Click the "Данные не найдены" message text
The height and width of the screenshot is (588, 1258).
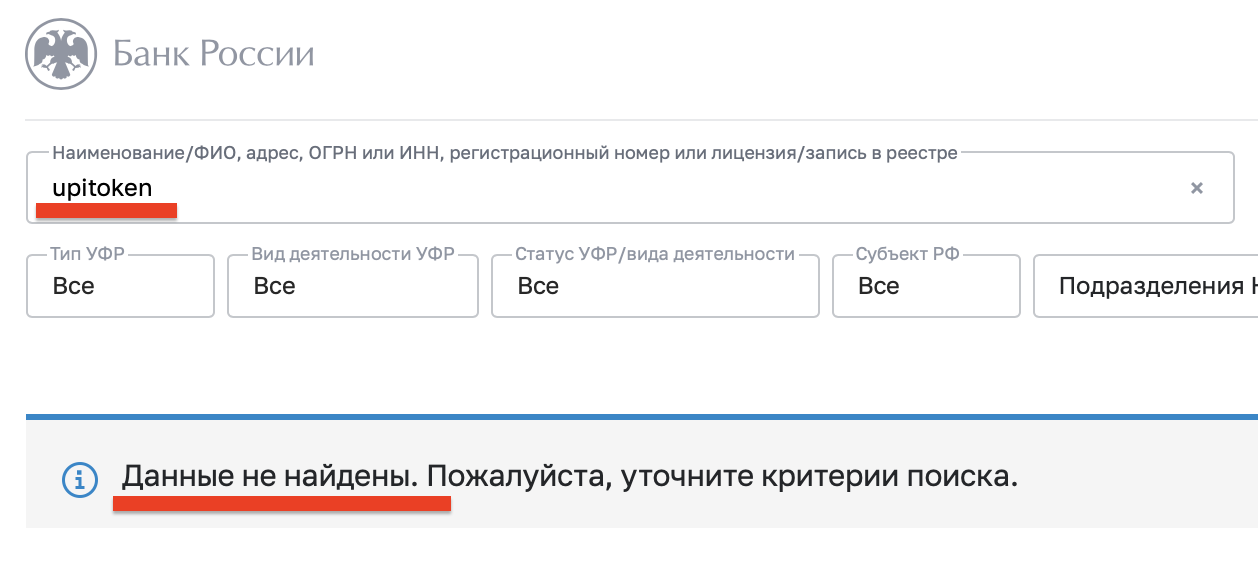pos(268,477)
